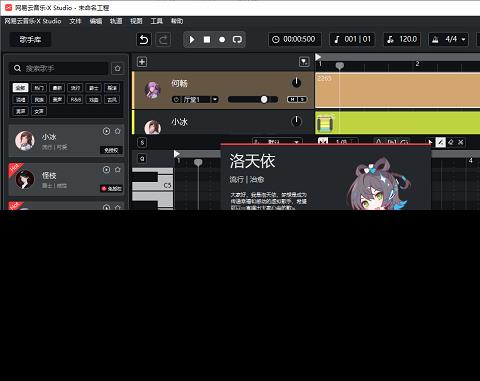Preview the 小冰 singer voice with its play icon
480x381 pixels.
106,131
